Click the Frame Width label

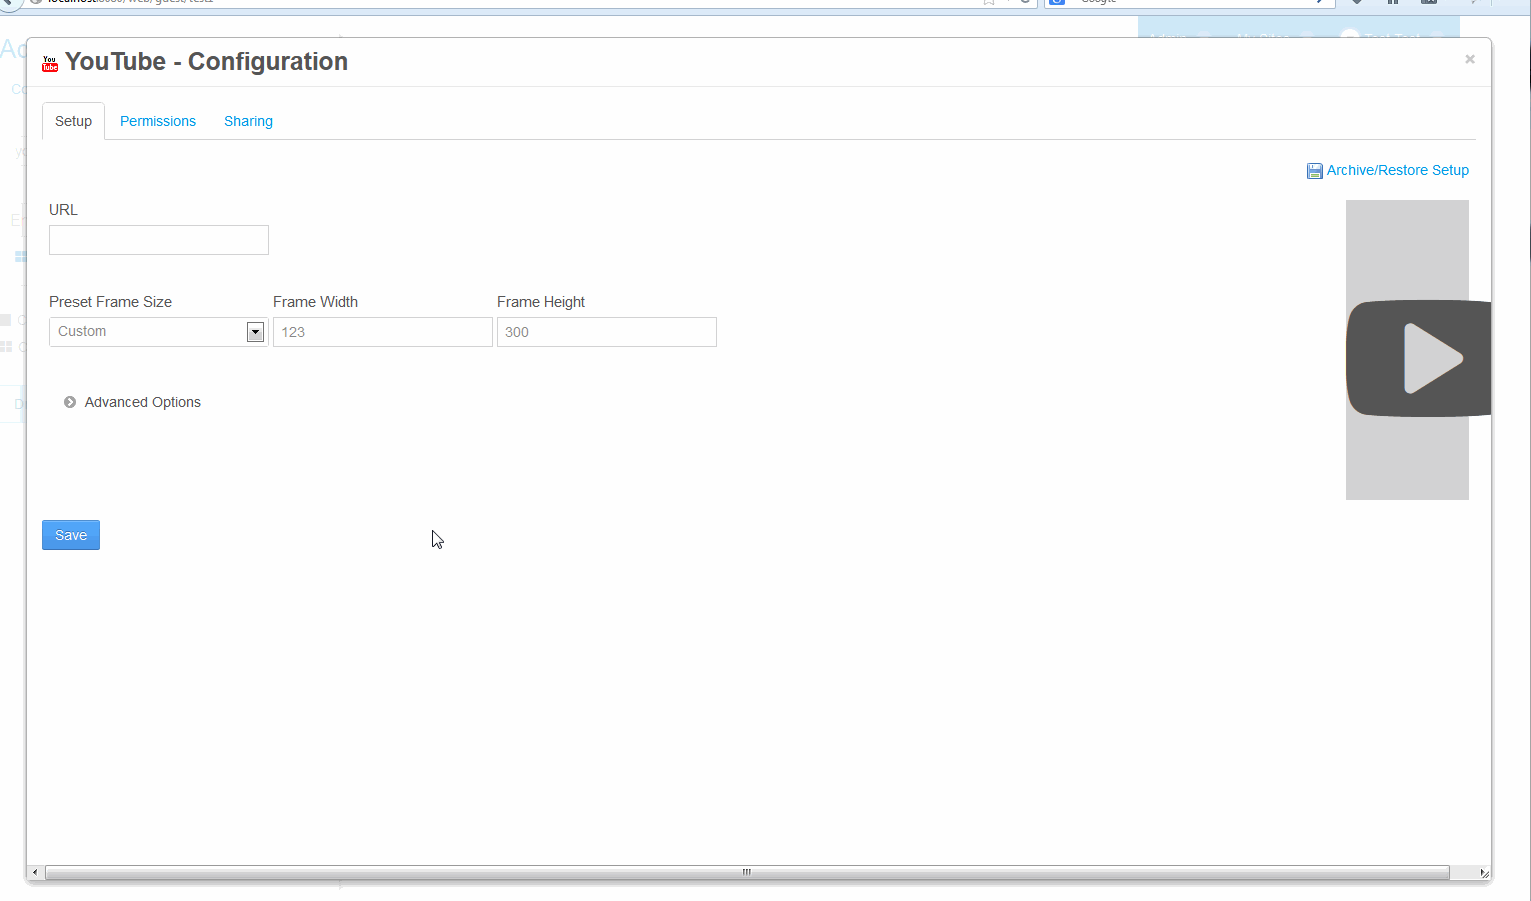tap(315, 302)
